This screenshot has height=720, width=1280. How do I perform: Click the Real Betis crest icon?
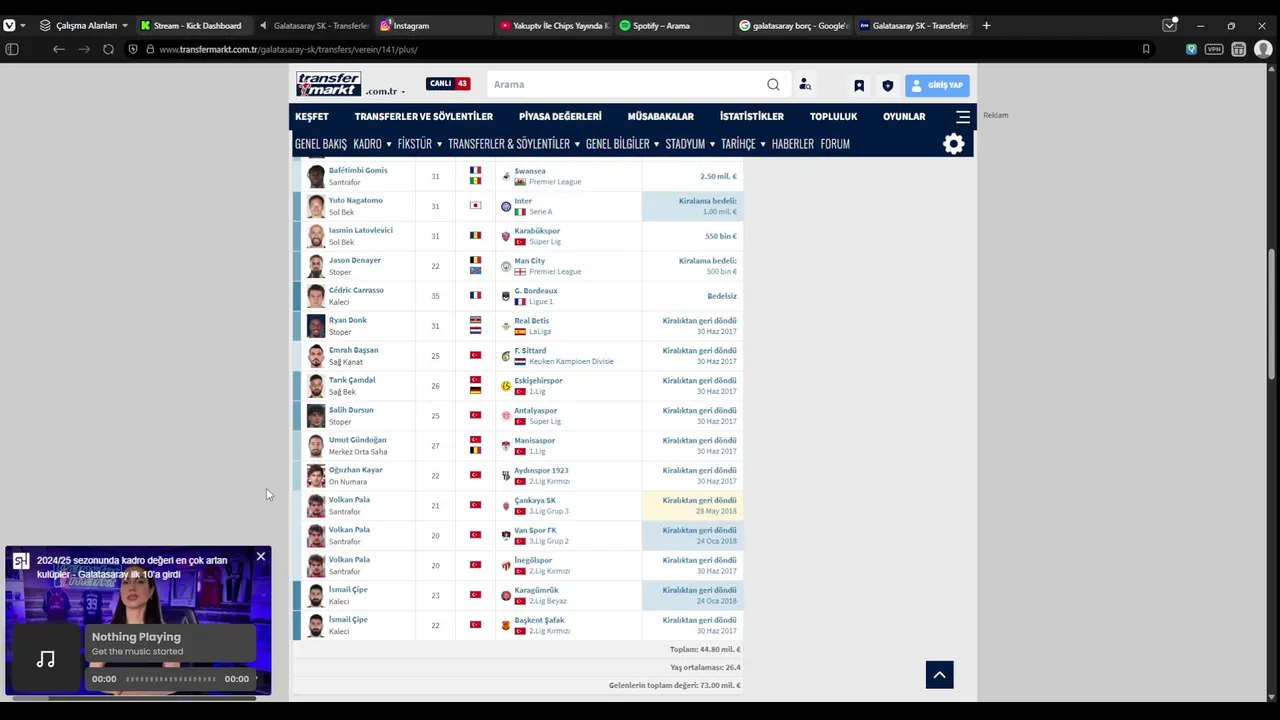pos(506,326)
